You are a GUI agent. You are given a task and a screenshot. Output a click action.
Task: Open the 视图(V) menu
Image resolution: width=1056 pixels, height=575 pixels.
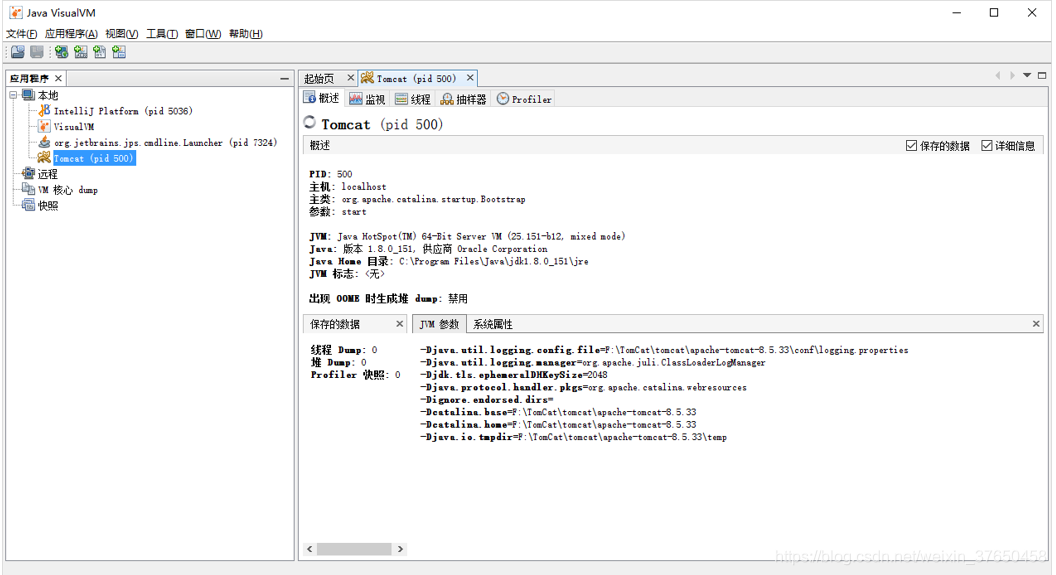coord(122,34)
